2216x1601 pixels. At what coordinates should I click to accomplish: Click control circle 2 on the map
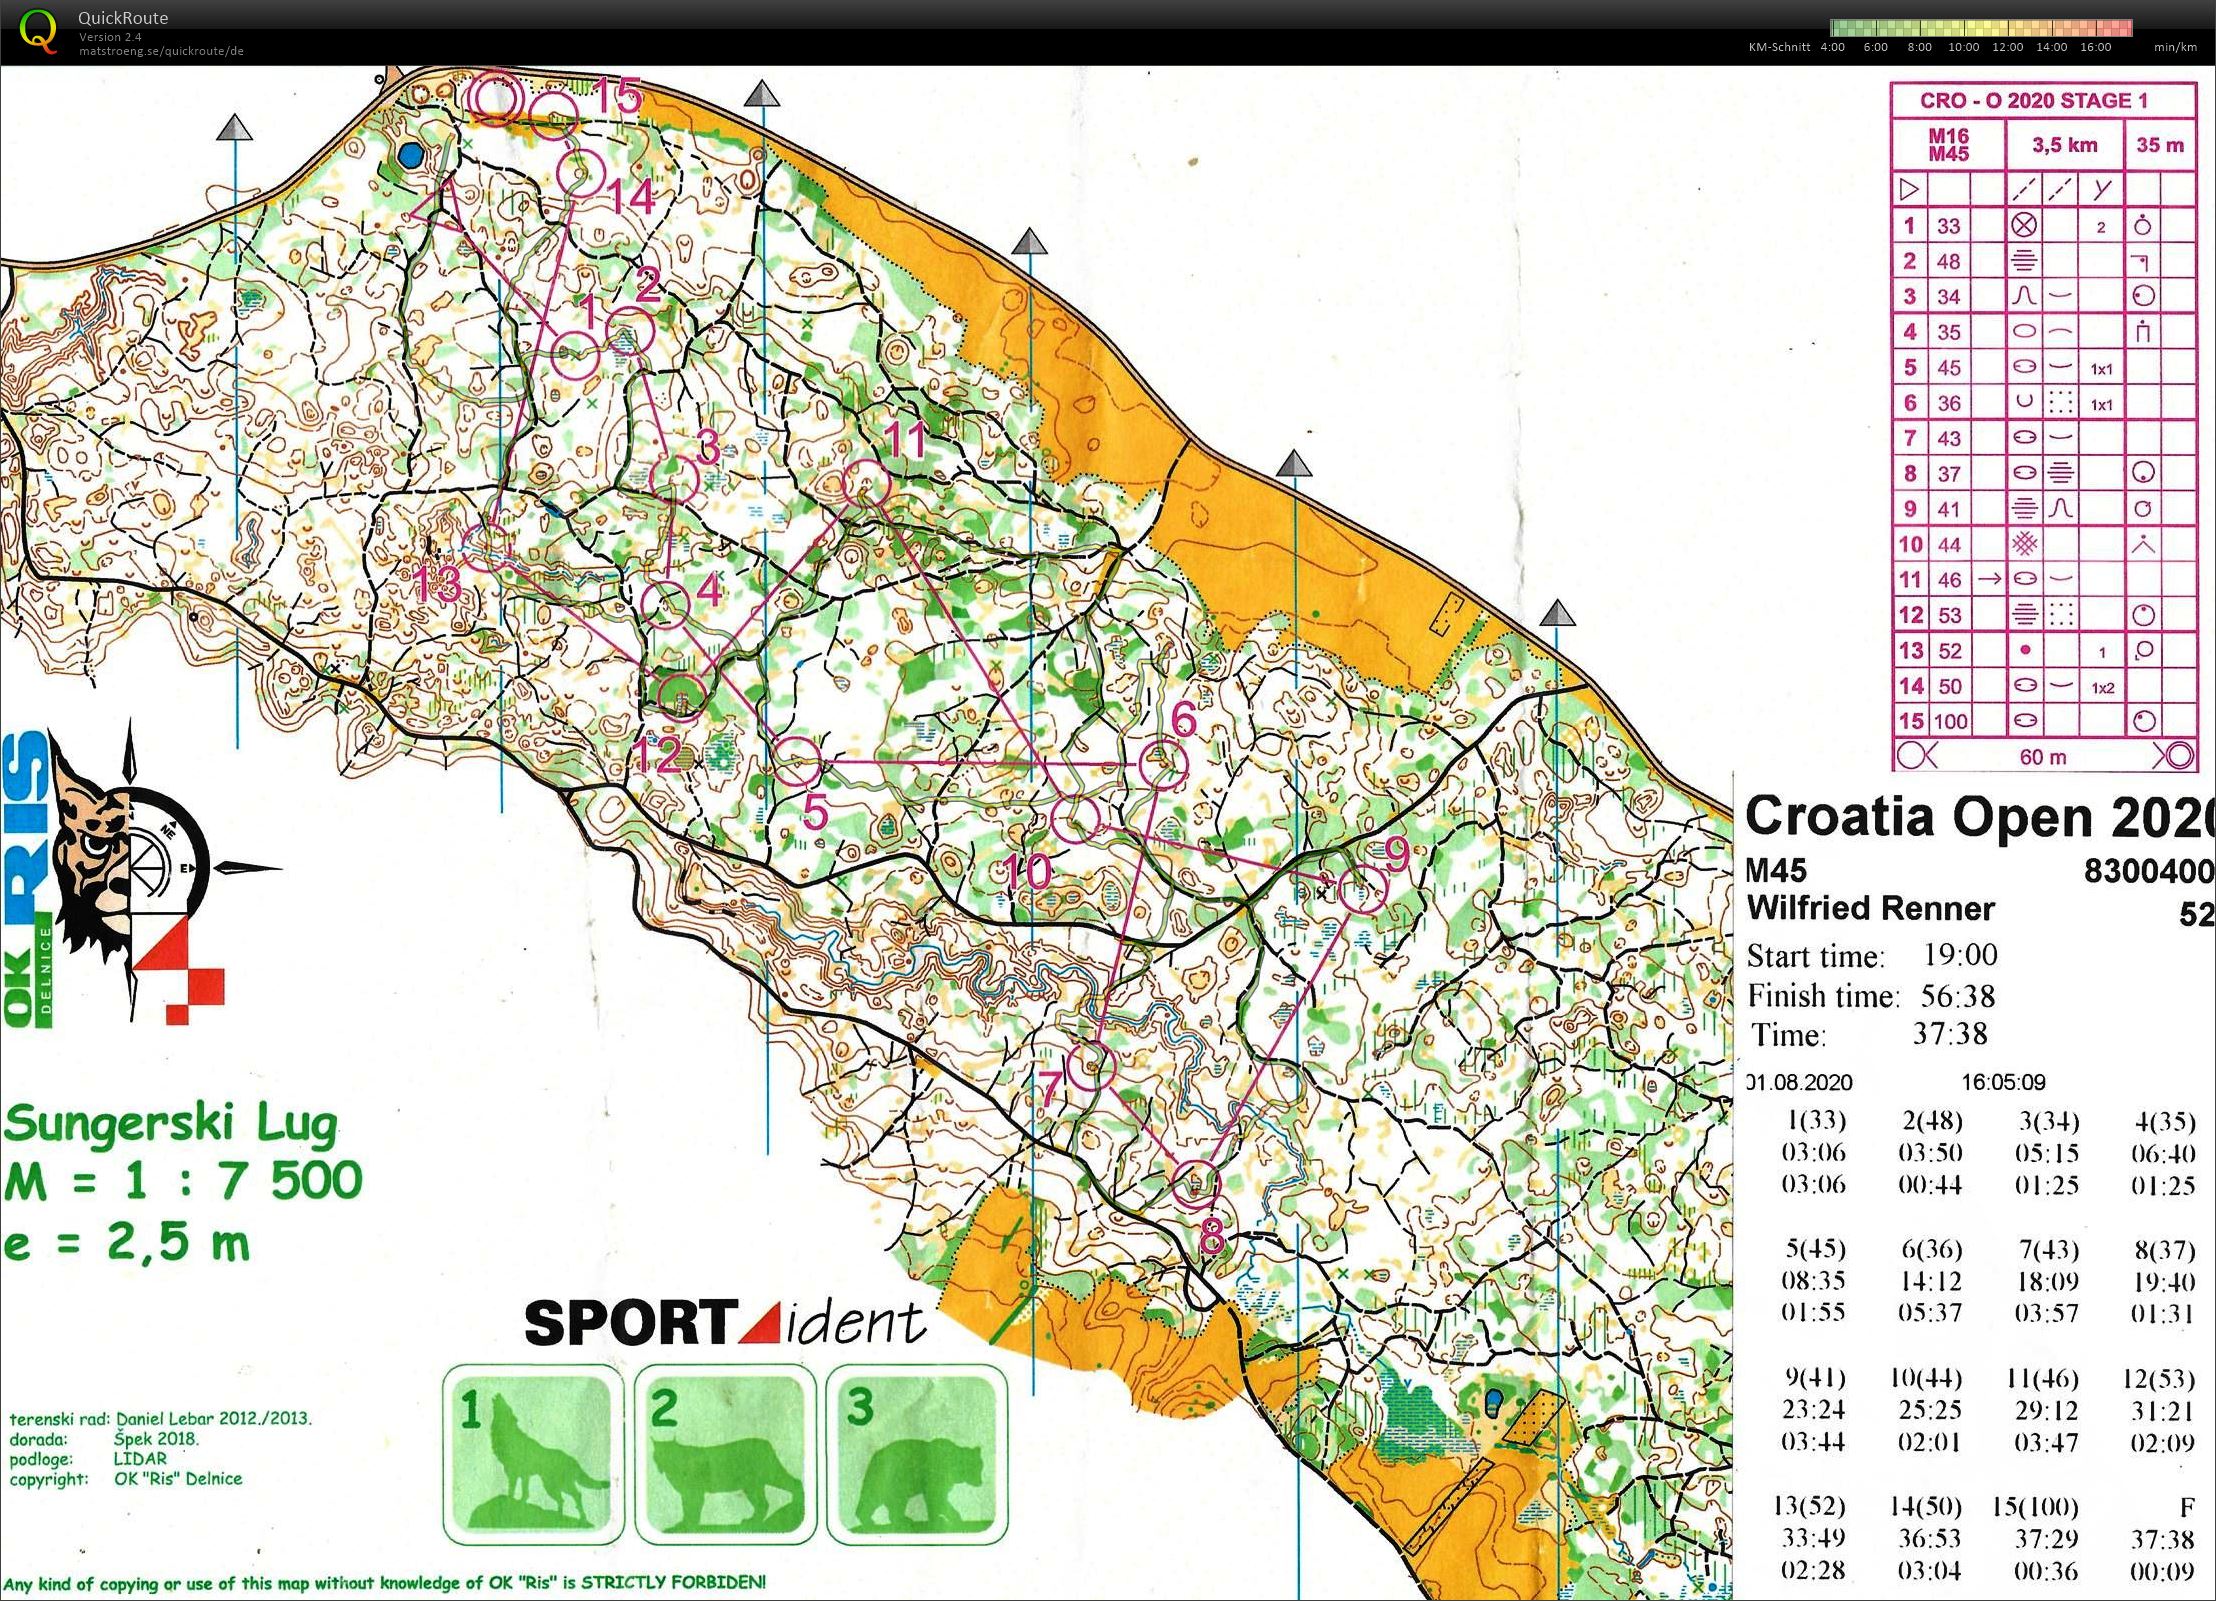point(630,332)
